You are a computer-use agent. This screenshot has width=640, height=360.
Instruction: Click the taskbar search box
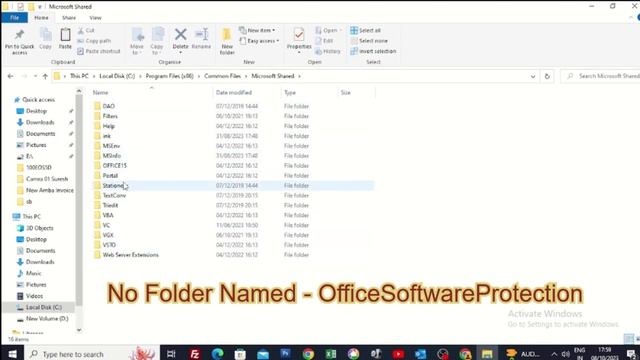[x=92, y=353]
